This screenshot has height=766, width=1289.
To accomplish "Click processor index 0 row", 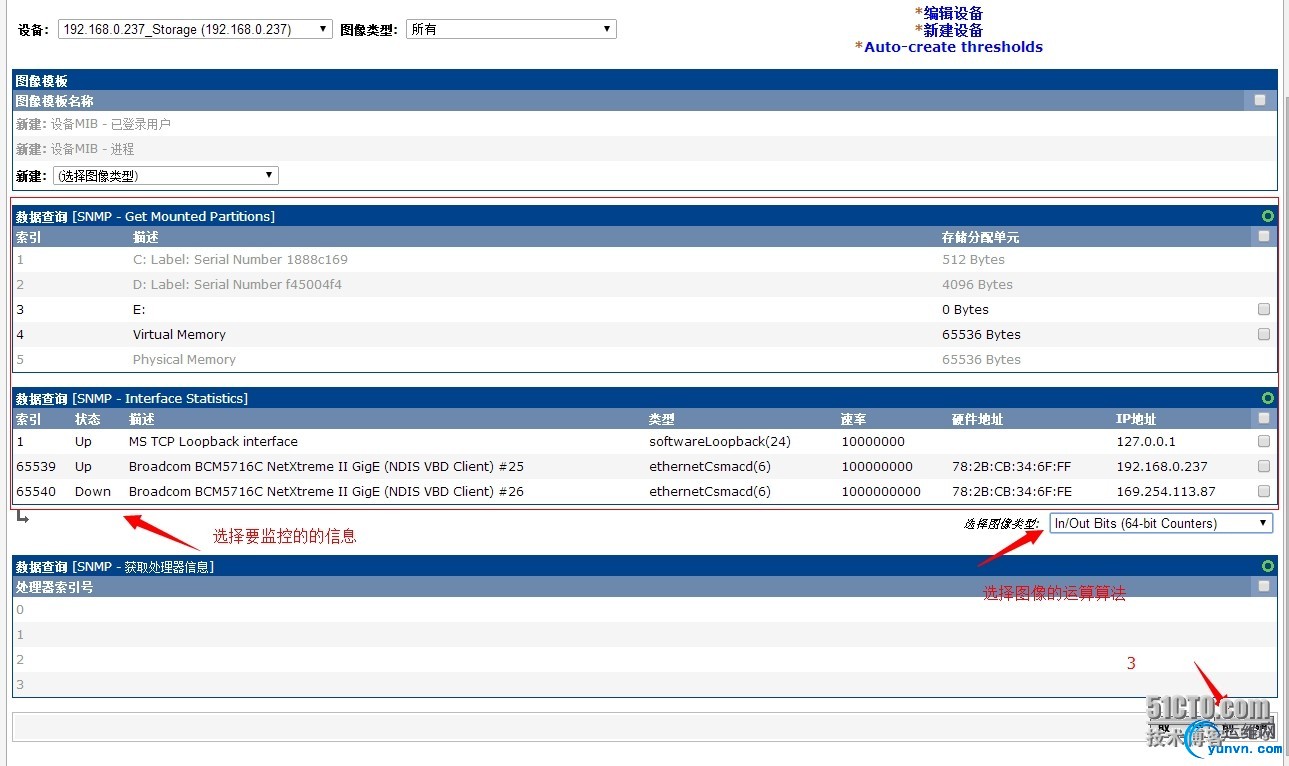I will click(645, 609).
